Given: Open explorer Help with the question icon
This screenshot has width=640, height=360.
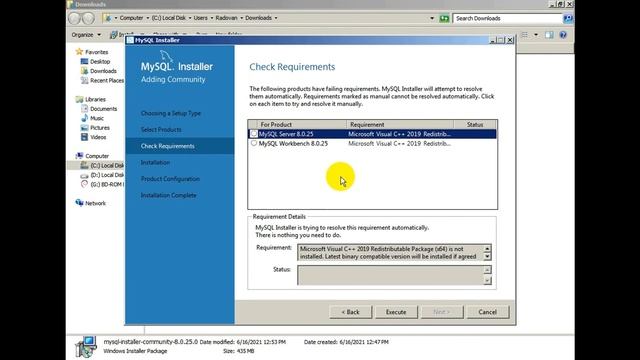Looking at the screenshot, I should click(563, 35).
